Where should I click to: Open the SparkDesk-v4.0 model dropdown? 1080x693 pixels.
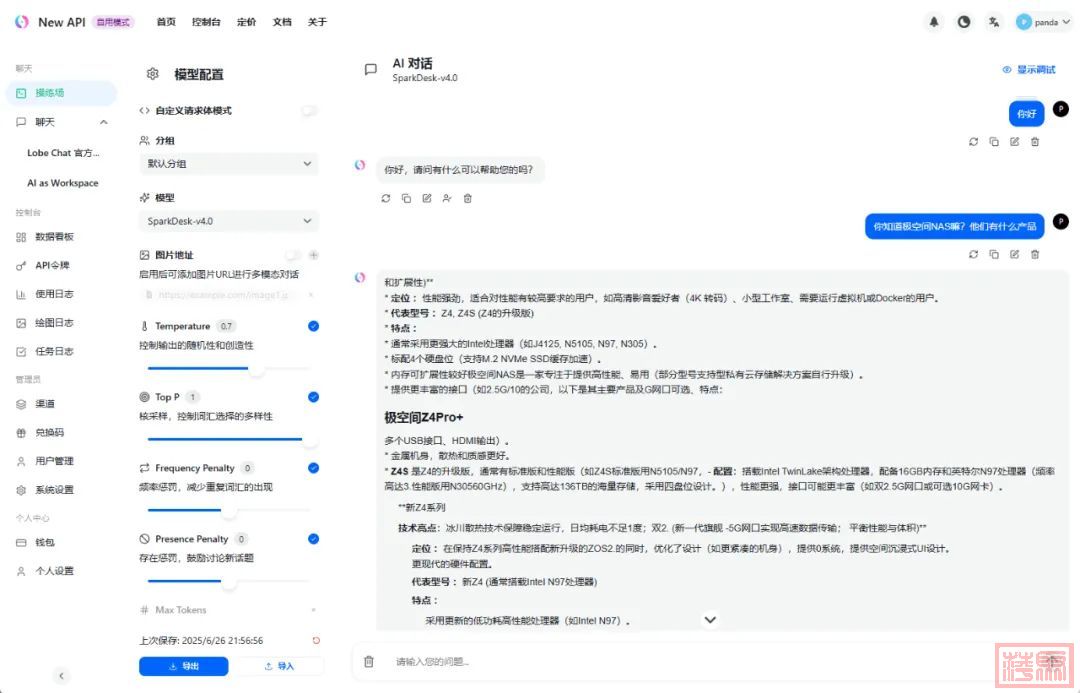tap(228, 221)
